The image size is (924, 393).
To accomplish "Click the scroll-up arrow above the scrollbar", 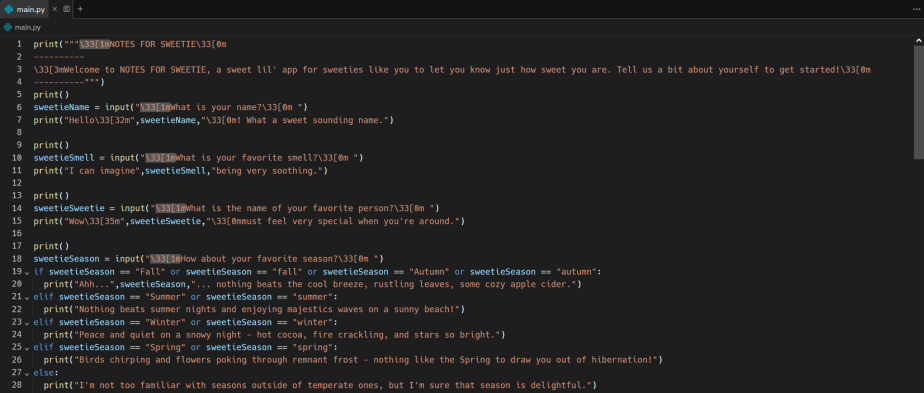I will coord(919,40).
